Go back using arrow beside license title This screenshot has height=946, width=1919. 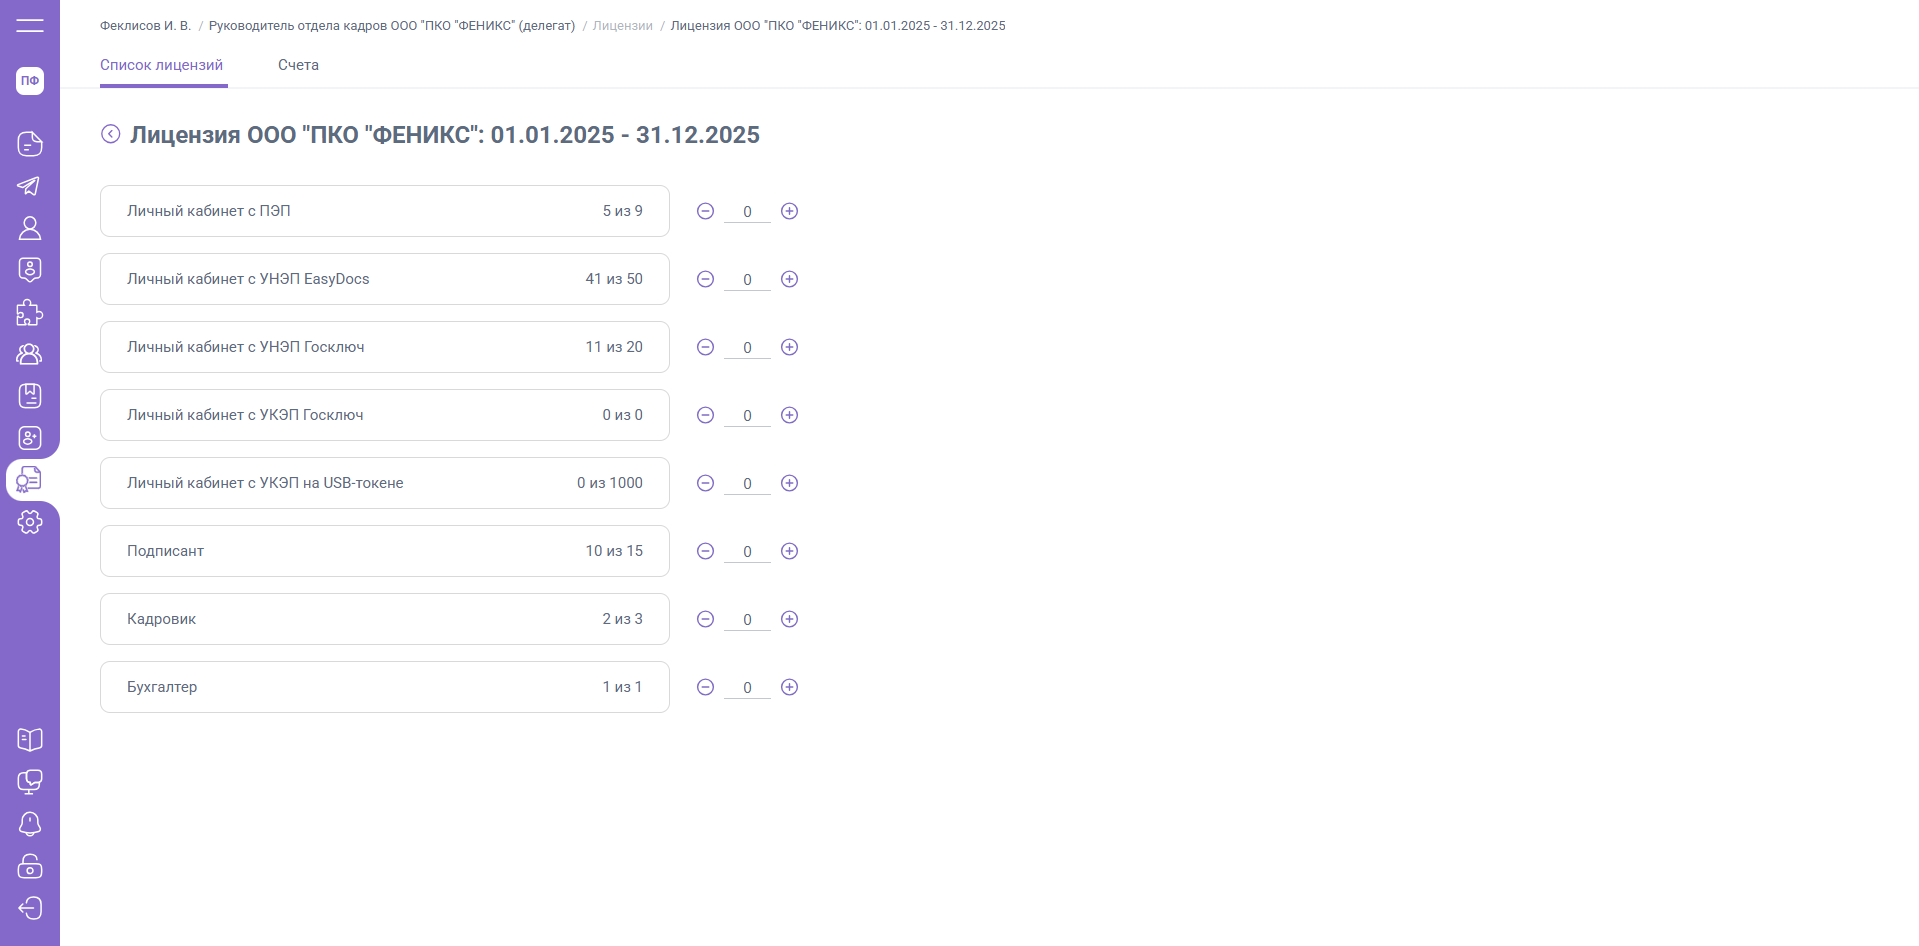[x=111, y=134]
